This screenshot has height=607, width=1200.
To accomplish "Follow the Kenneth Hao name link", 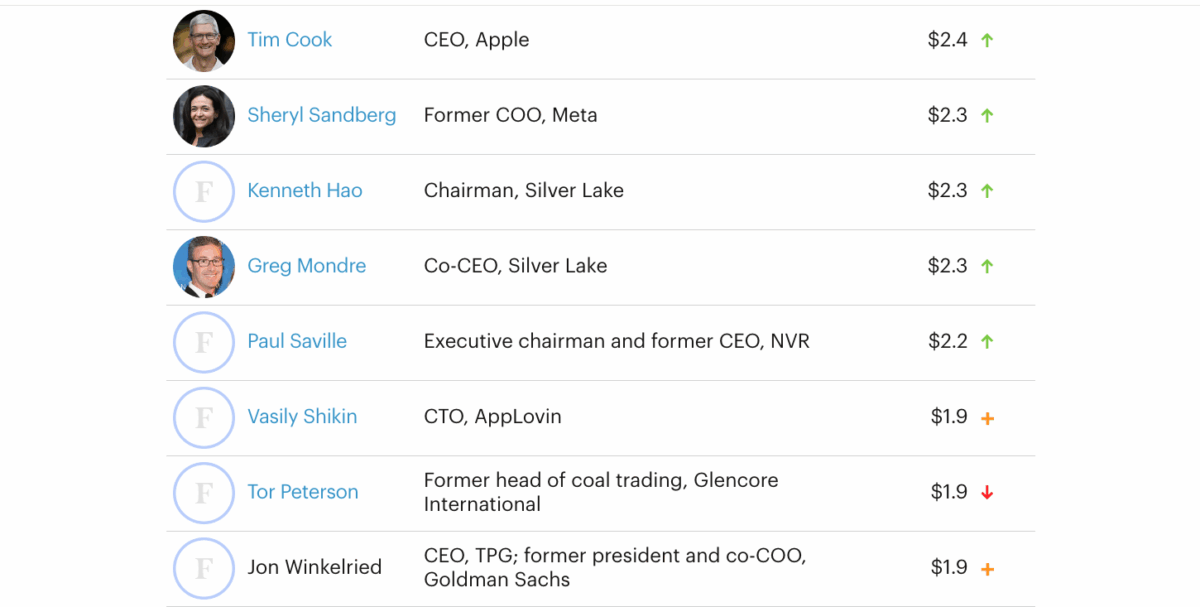I will 305,190.
